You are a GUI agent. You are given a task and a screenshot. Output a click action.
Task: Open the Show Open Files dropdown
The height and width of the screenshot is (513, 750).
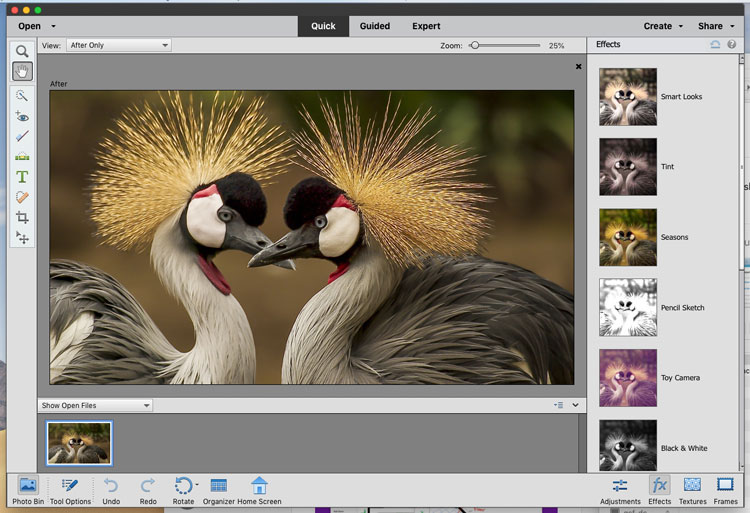pos(95,405)
